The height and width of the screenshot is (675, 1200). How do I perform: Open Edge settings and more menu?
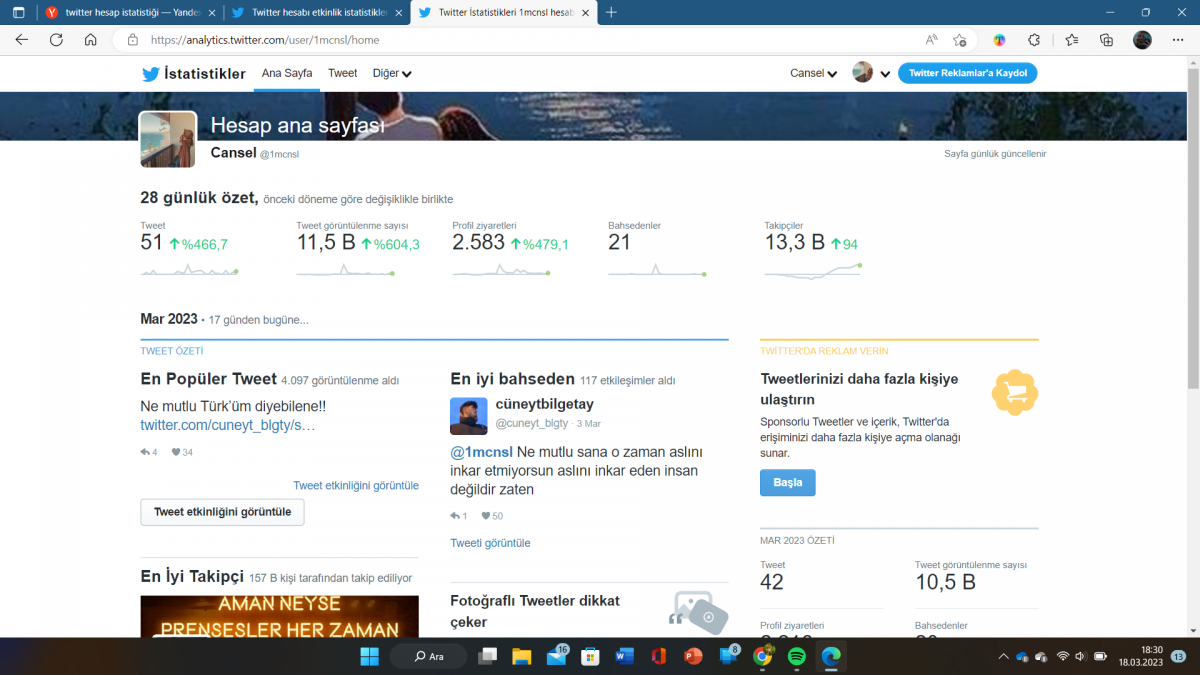1178,40
